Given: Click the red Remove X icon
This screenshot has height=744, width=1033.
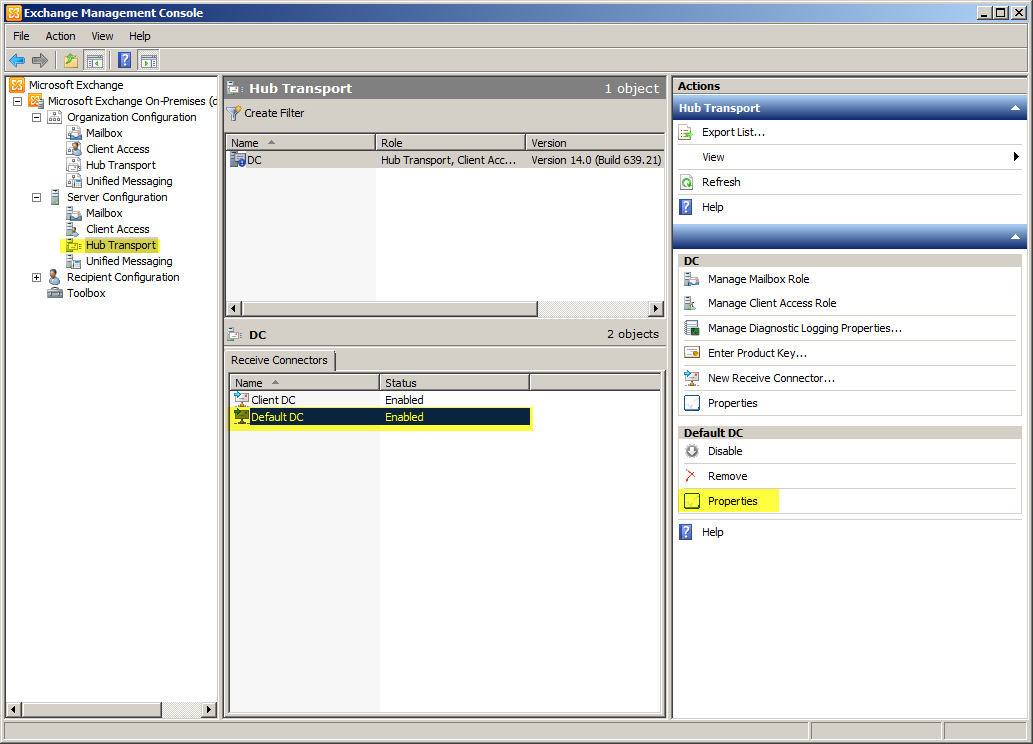Looking at the screenshot, I should [690, 476].
